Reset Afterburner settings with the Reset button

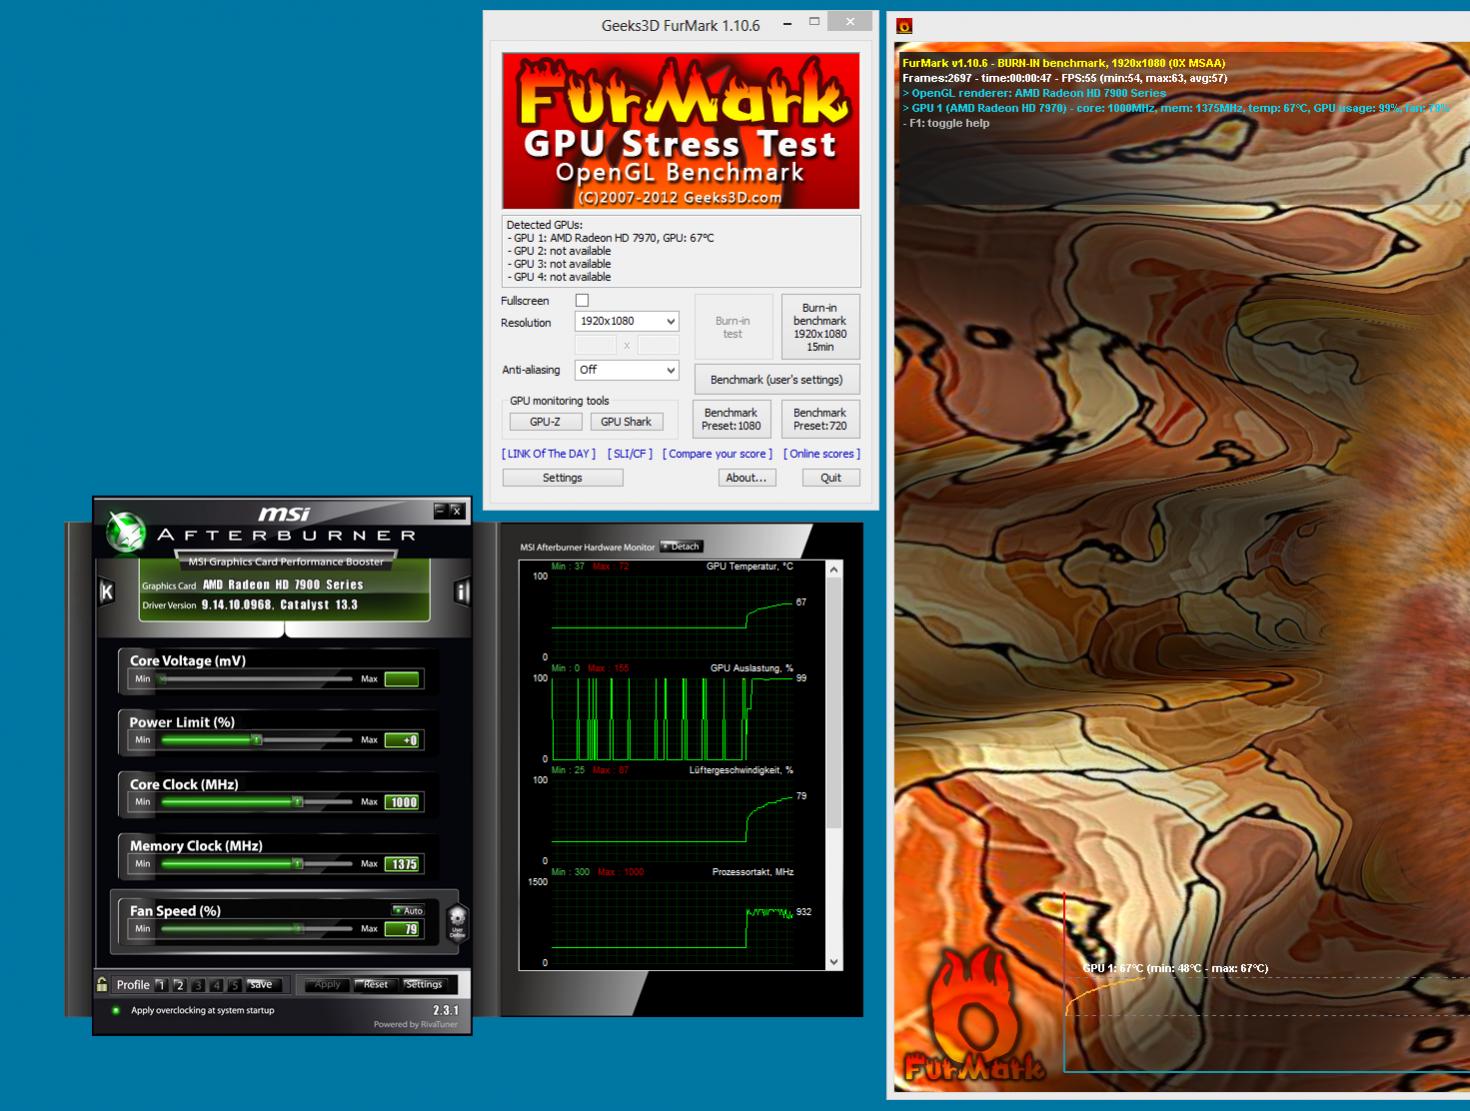click(x=375, y=985)
